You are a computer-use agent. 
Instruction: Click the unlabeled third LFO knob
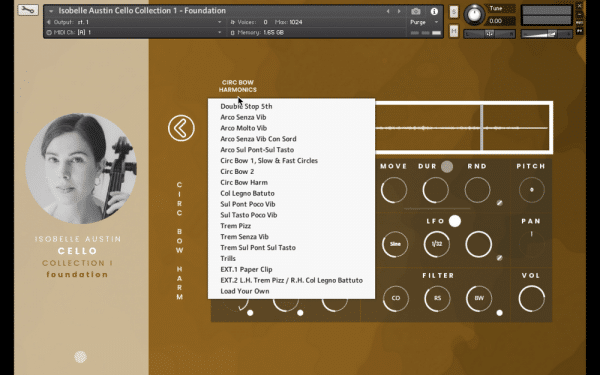[479, 244]
